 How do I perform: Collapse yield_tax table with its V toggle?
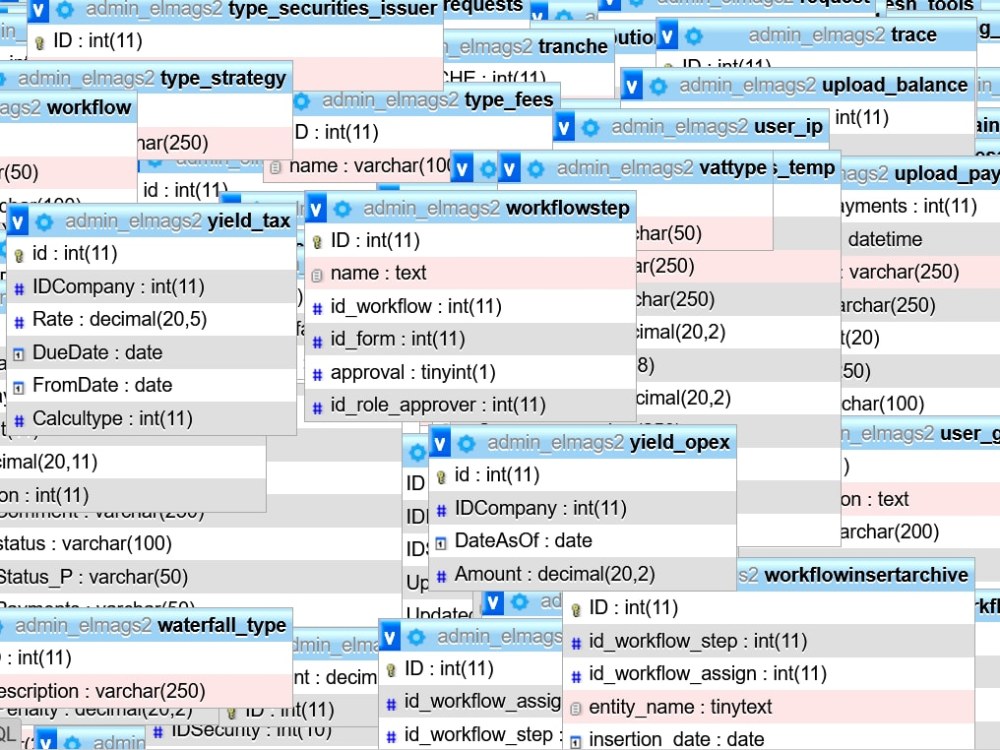tap(18, 221)
